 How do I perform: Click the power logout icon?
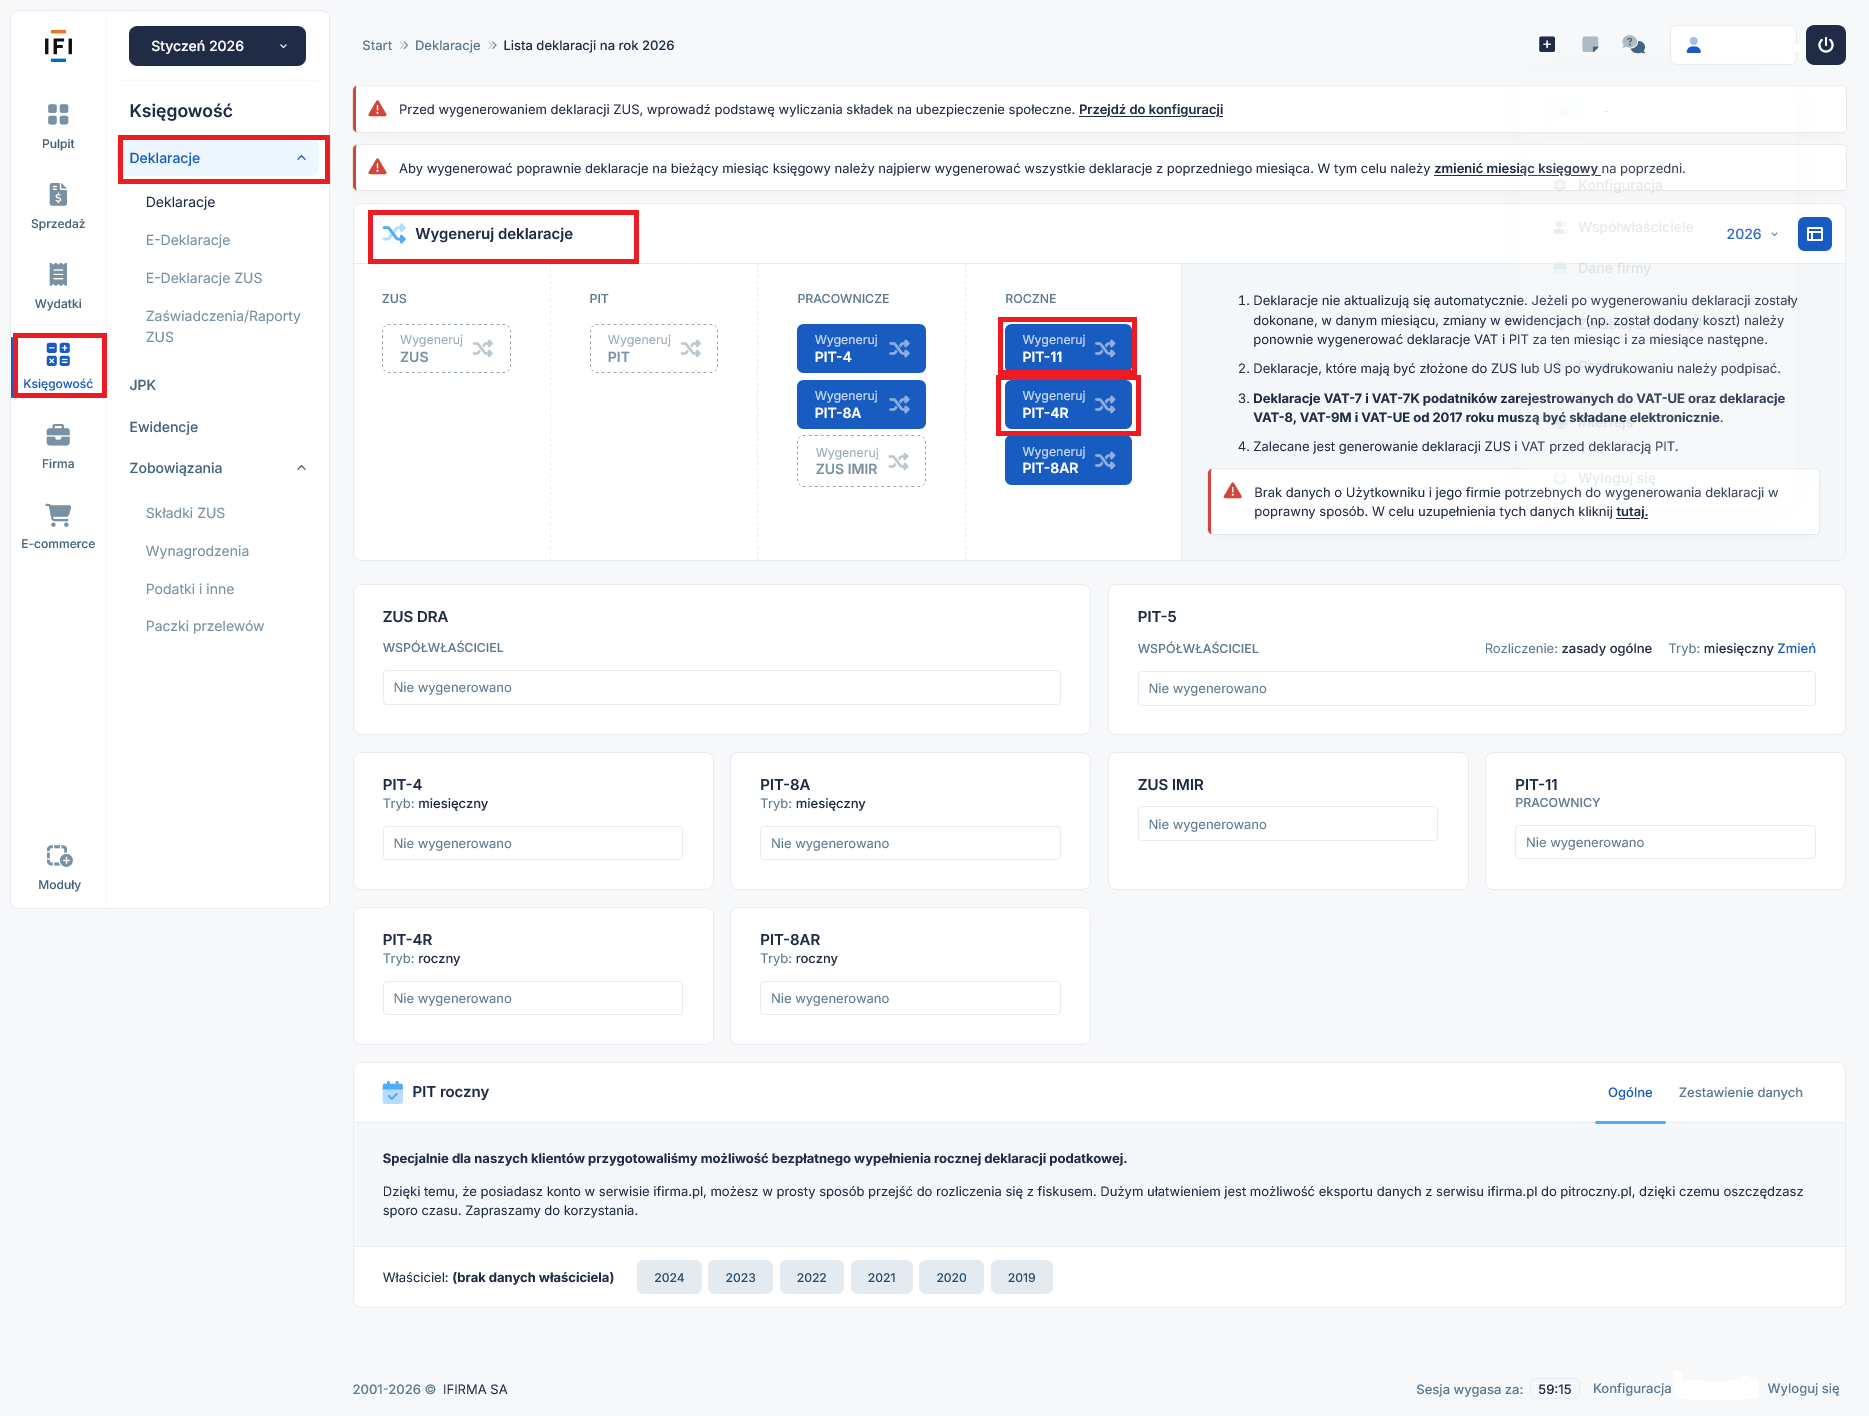(1825, 45)
